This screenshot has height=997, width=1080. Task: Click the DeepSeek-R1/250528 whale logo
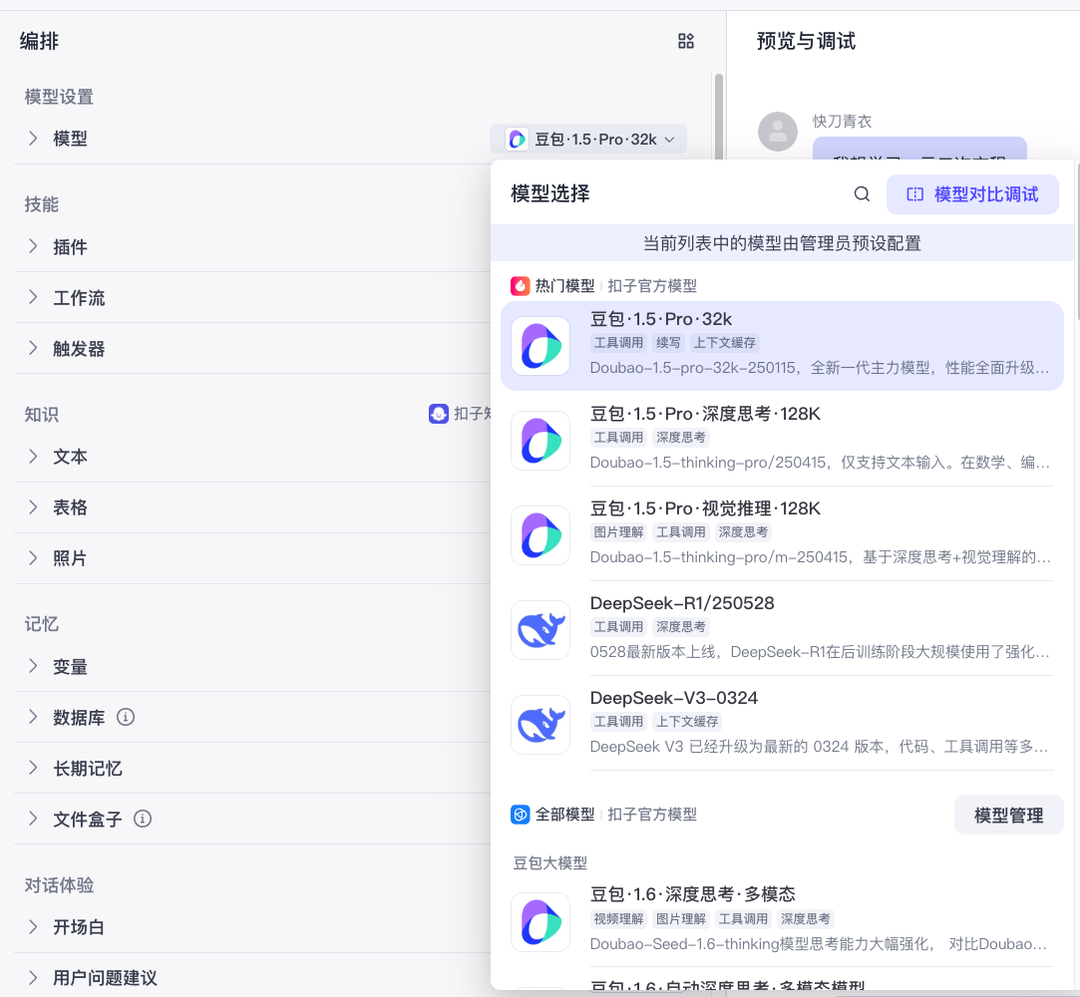(541, 630)
